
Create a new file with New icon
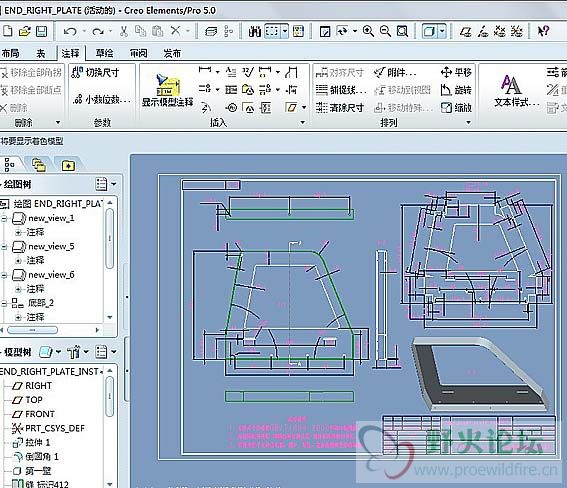point(8,31)
